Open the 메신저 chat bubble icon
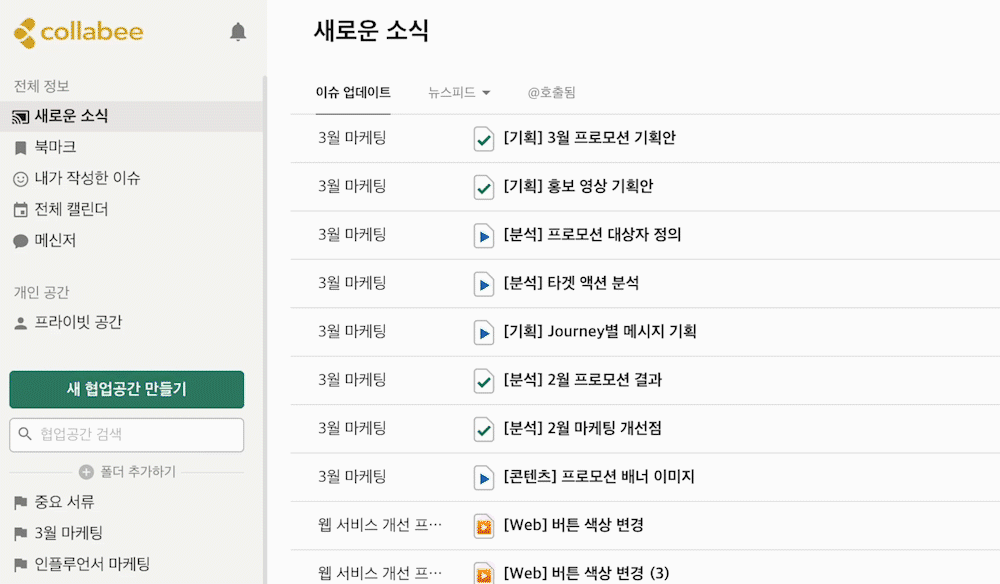Screen dimensions: 1000x584 [x=20, y=241]
